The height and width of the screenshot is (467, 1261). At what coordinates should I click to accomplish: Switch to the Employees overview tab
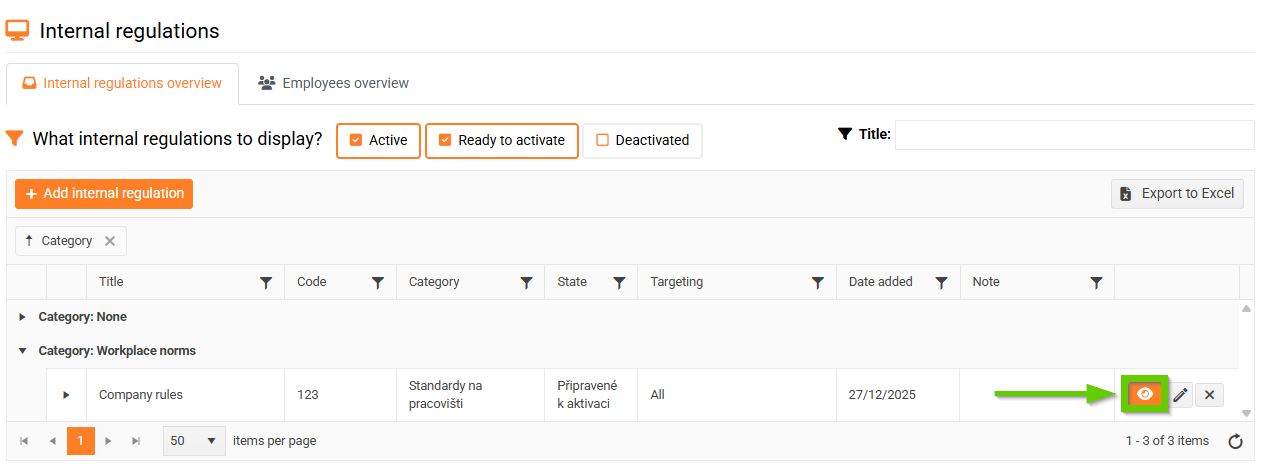click(x=334, y=83)
